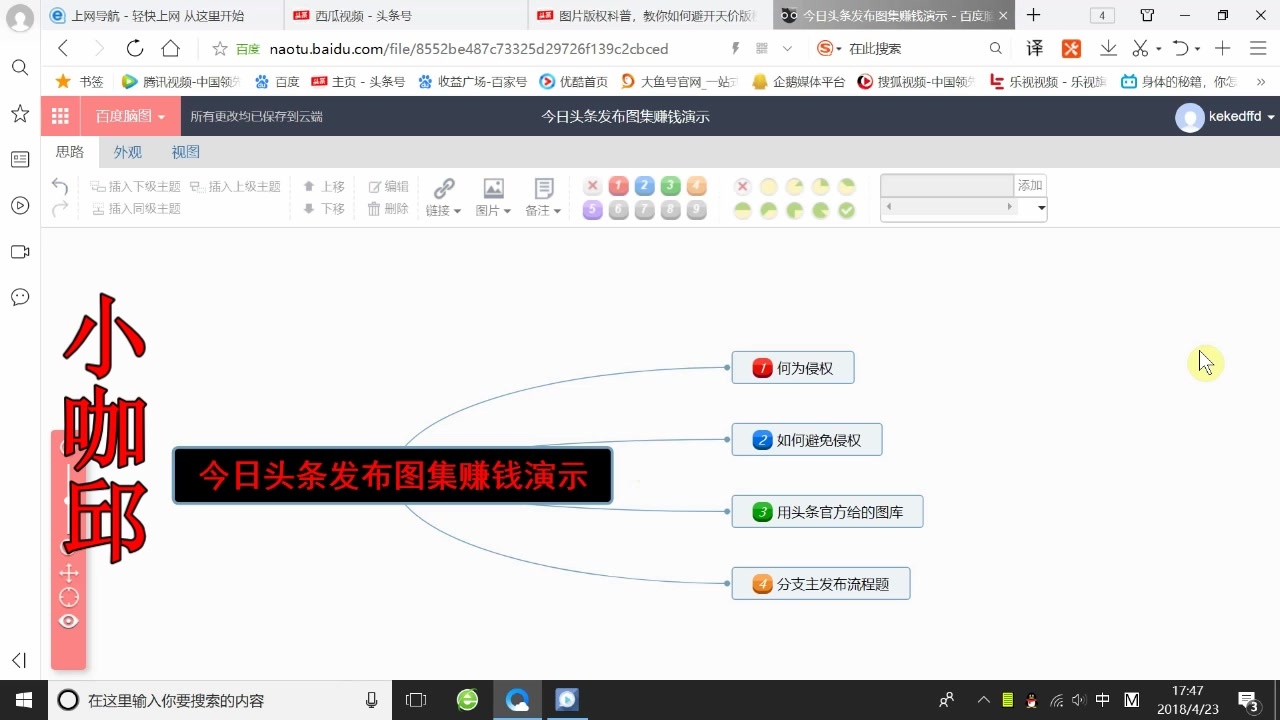
Task: Toggle the navigator eye icon on red sidebar
Action: 68,621
